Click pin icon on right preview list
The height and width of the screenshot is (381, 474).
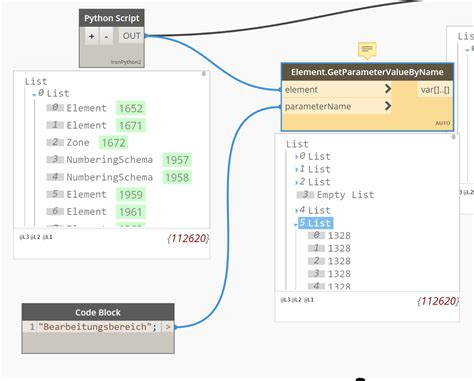[x=453, y=136]
